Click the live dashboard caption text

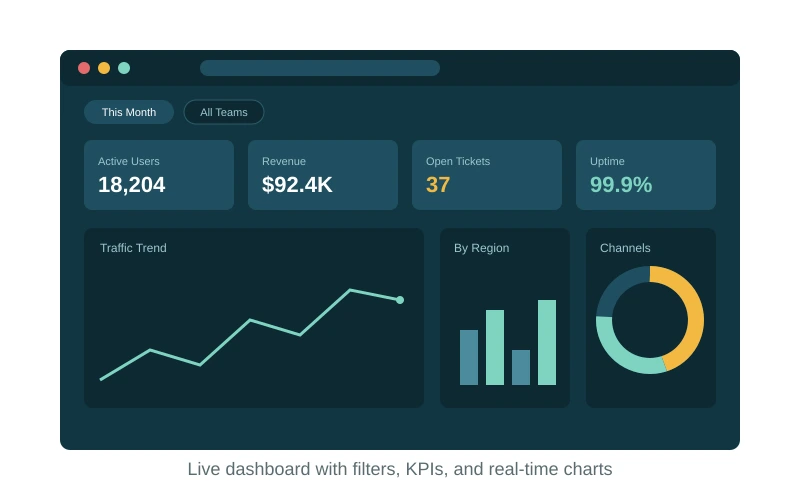399,469
